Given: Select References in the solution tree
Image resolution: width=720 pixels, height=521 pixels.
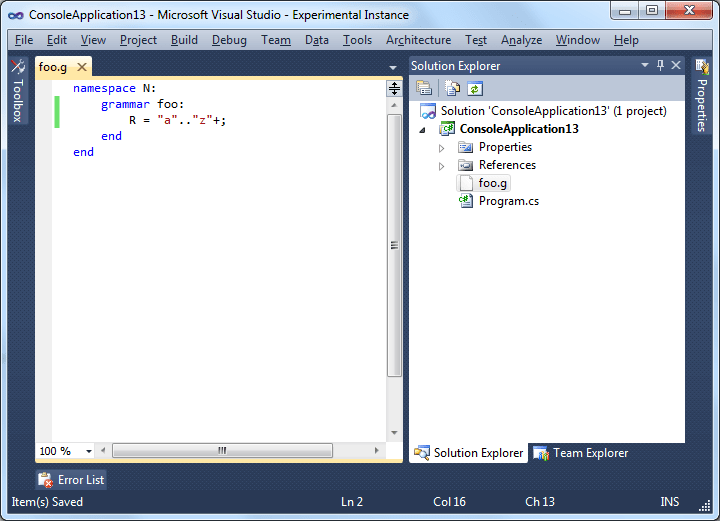Looking at the screenshot, I should 507,165.
